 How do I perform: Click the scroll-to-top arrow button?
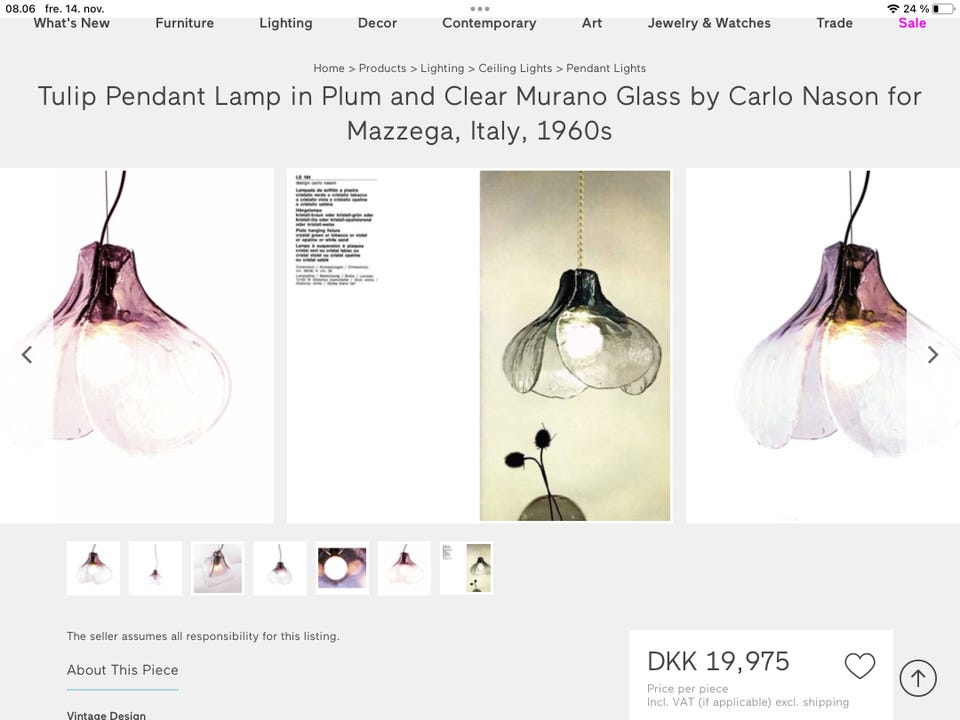click(x=918, y=678)
